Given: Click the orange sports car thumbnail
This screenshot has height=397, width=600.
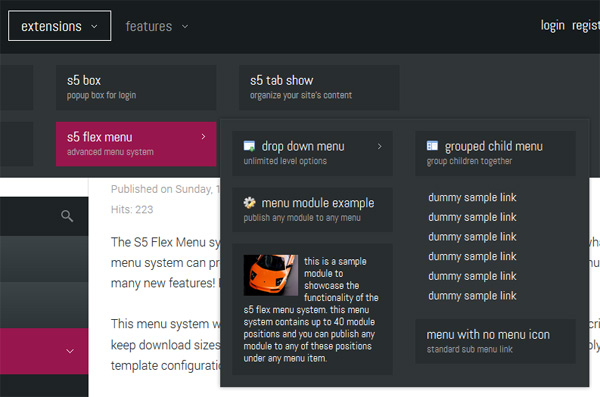Looking at the screenshot, I should (271, 275).
